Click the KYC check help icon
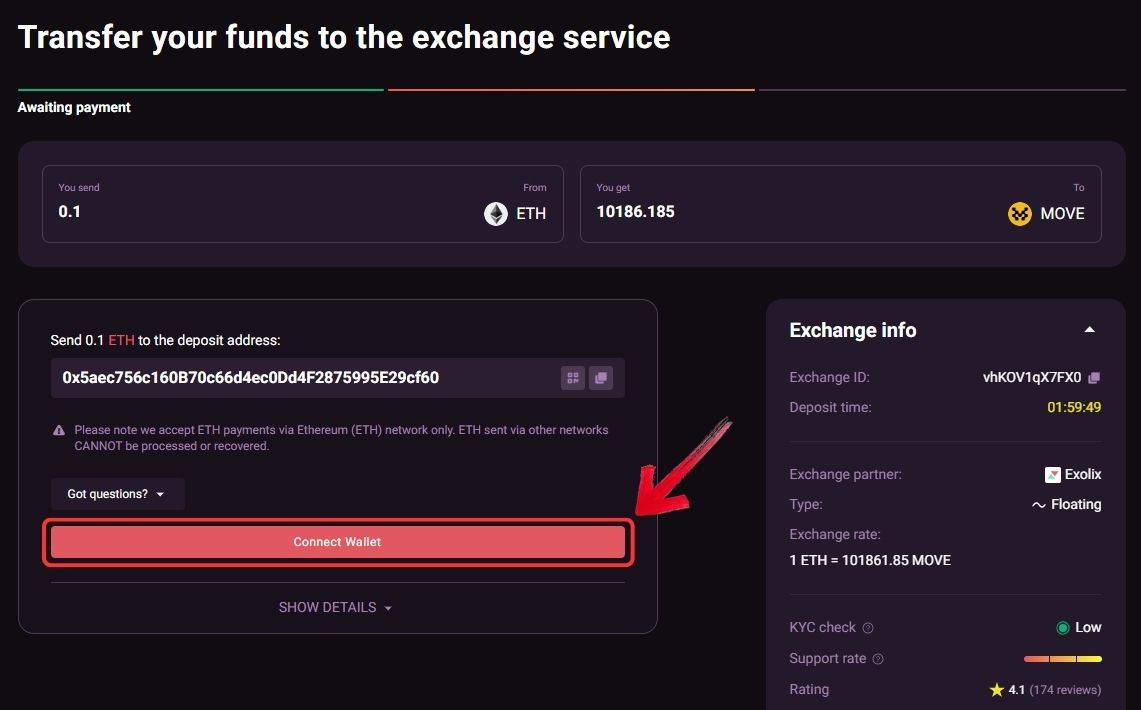 [868, 628]
